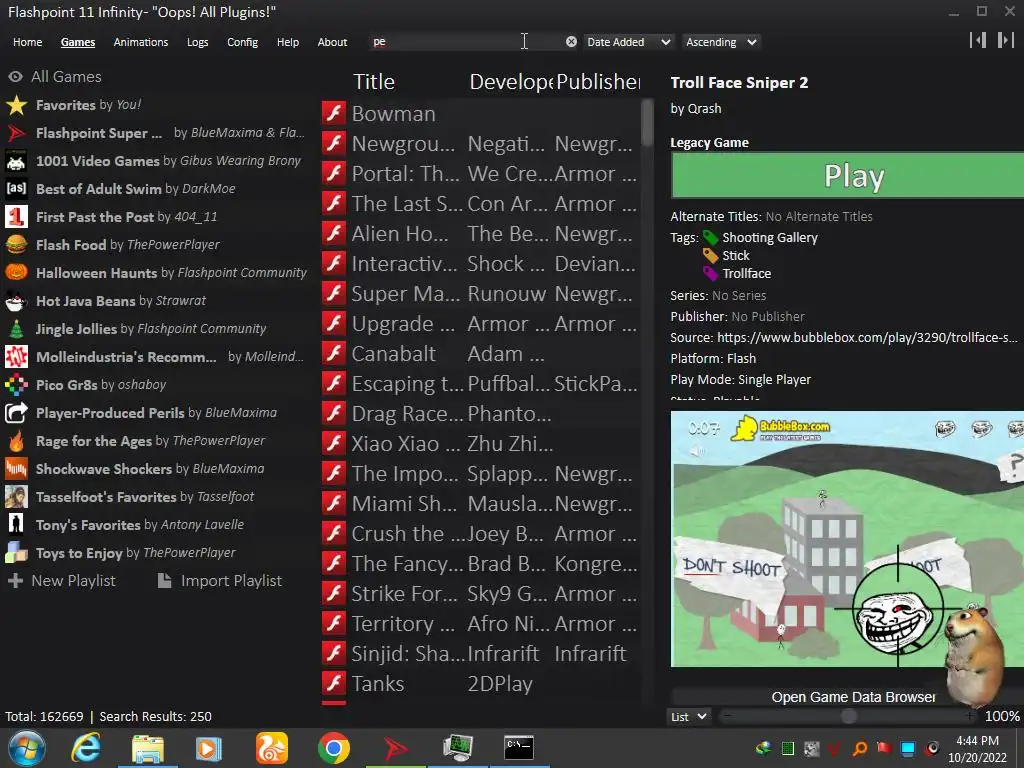Select the Stick tag
Screen dimensions: 1024x768
(735, 255)
